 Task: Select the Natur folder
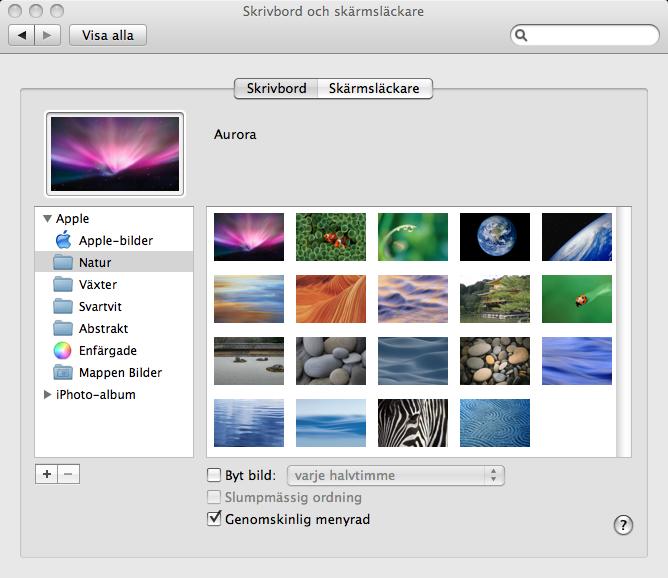[x=114, y=262]
